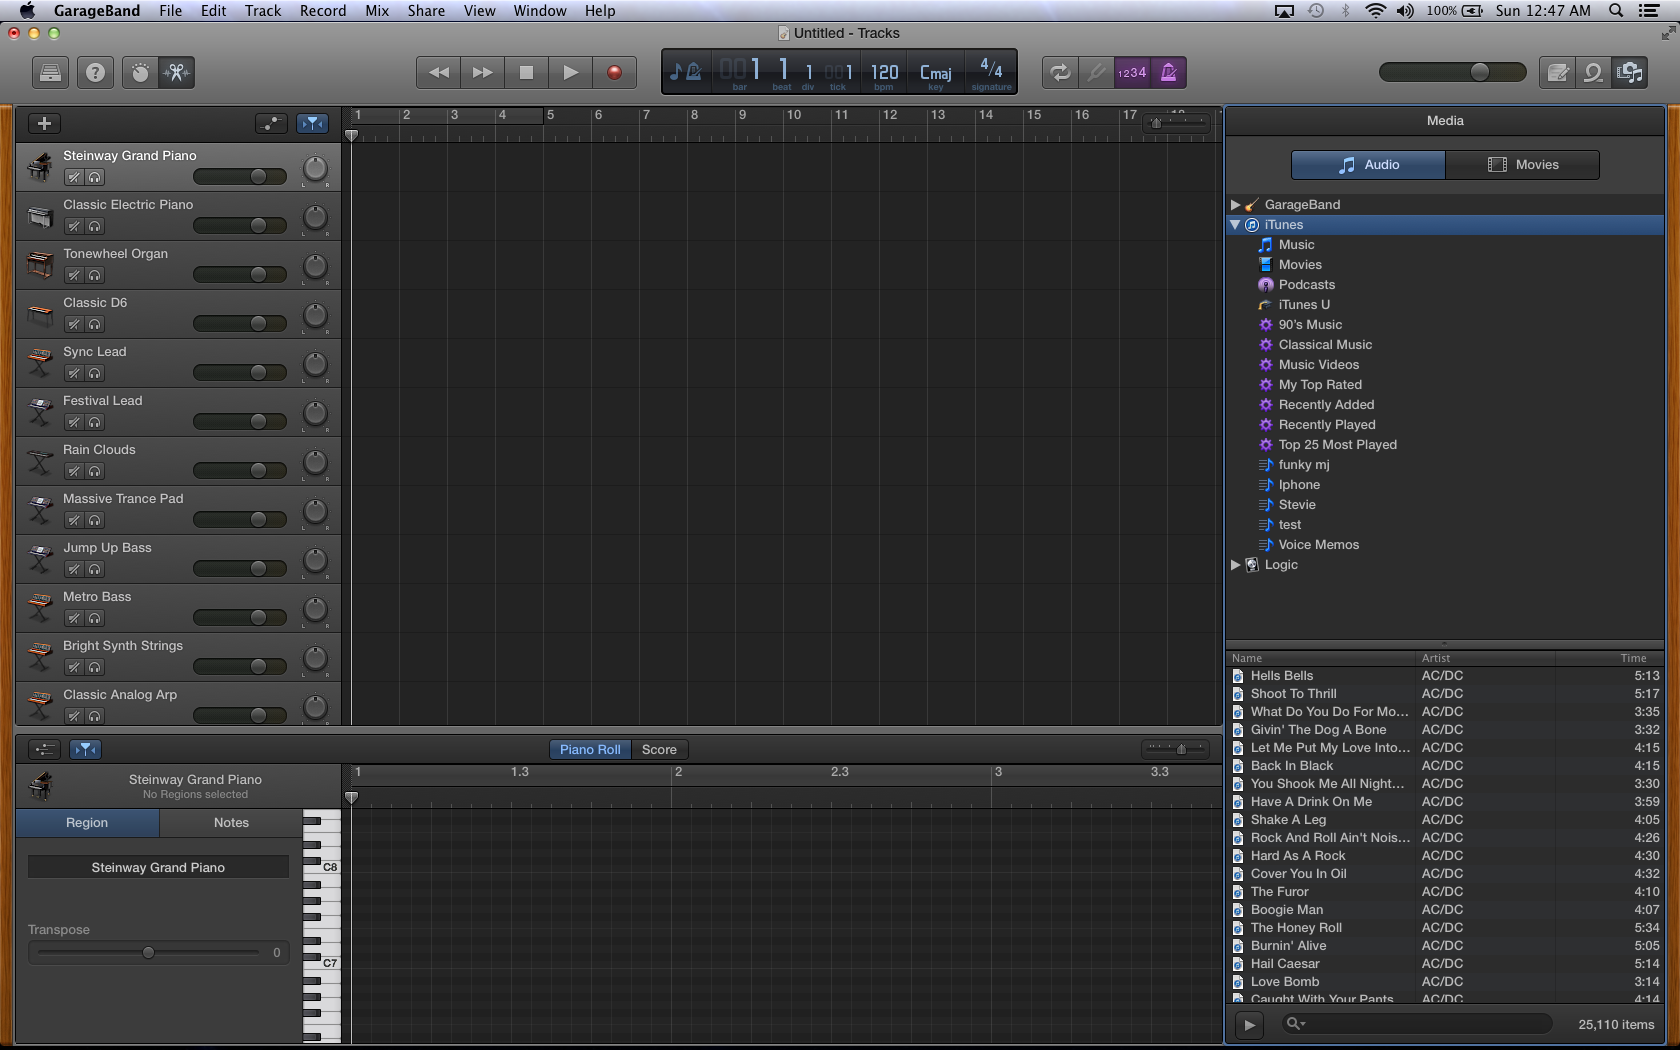Solo the Steinway Grand Piano track
The image size is (1680, 1050).
coord(94,177)
